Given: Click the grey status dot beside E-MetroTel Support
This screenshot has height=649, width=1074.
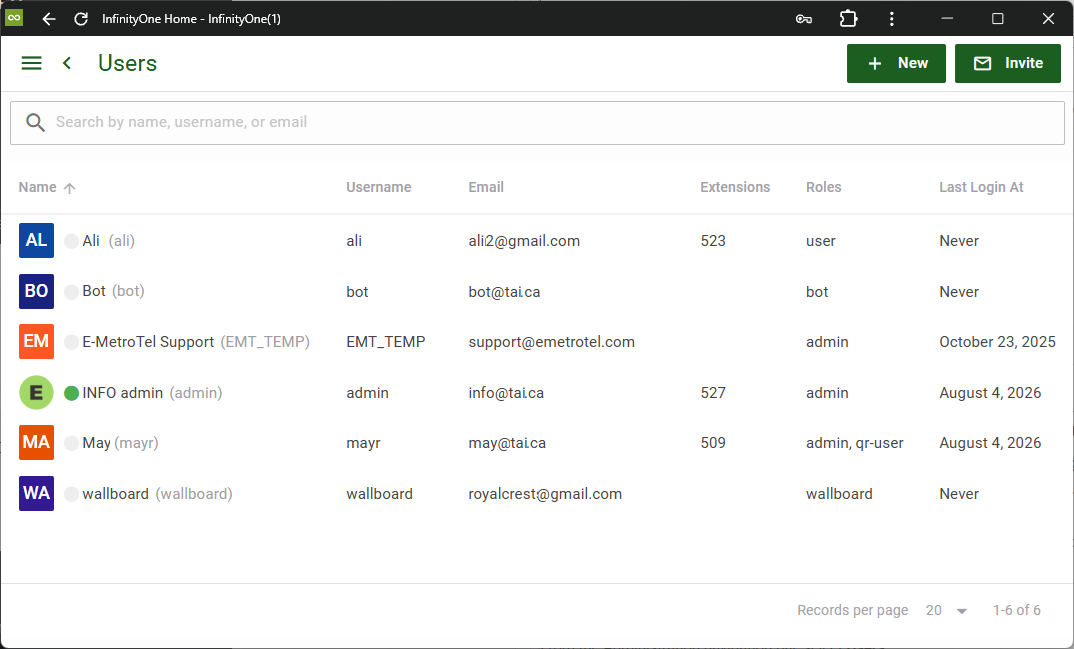Looking at the screenshot, I should [71, 342].
